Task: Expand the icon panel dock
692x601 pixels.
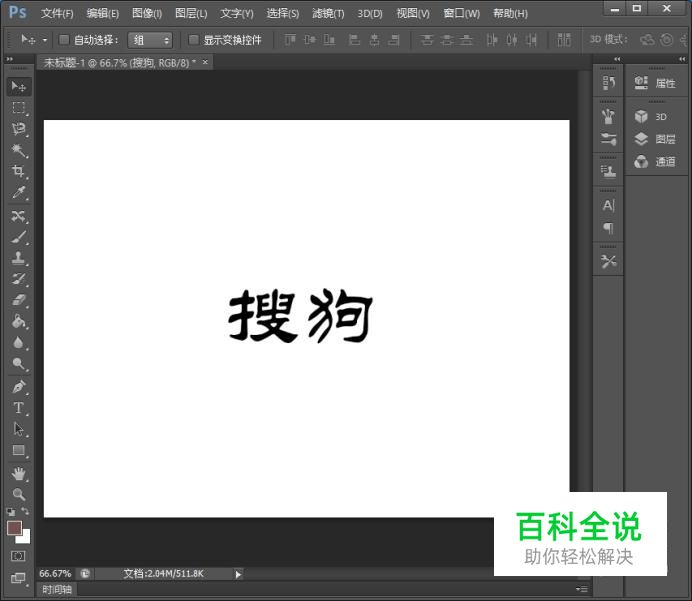Action: pyautogui.click(x=617, y=59)
